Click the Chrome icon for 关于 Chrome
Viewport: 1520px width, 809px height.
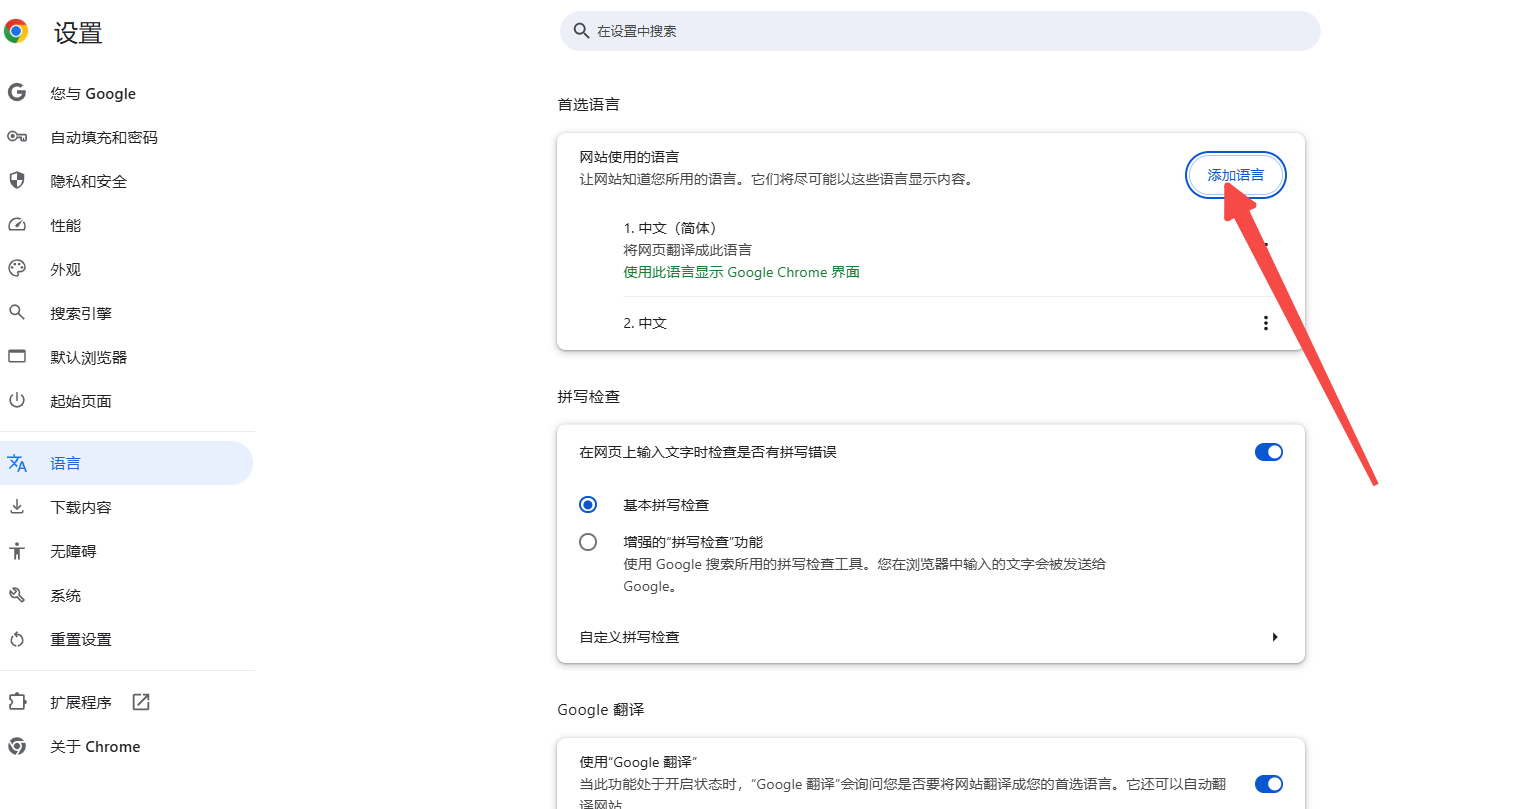click(x=17, y=746)
